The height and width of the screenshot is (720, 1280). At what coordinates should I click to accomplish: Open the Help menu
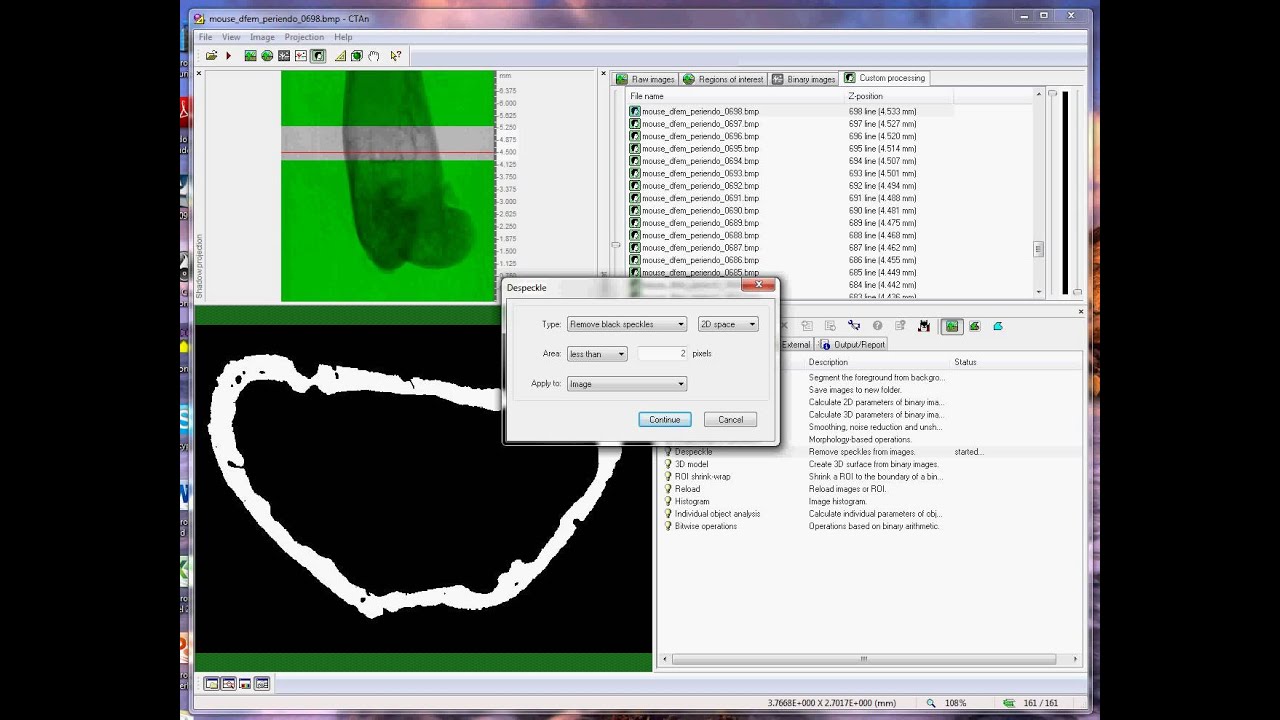[343, 37]
